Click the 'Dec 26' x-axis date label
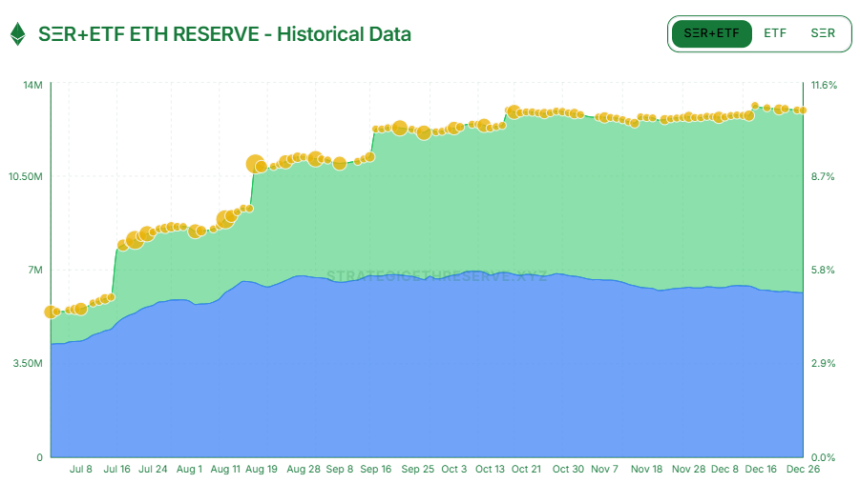This screenshot has width=860, height=483. click(802, 468)
